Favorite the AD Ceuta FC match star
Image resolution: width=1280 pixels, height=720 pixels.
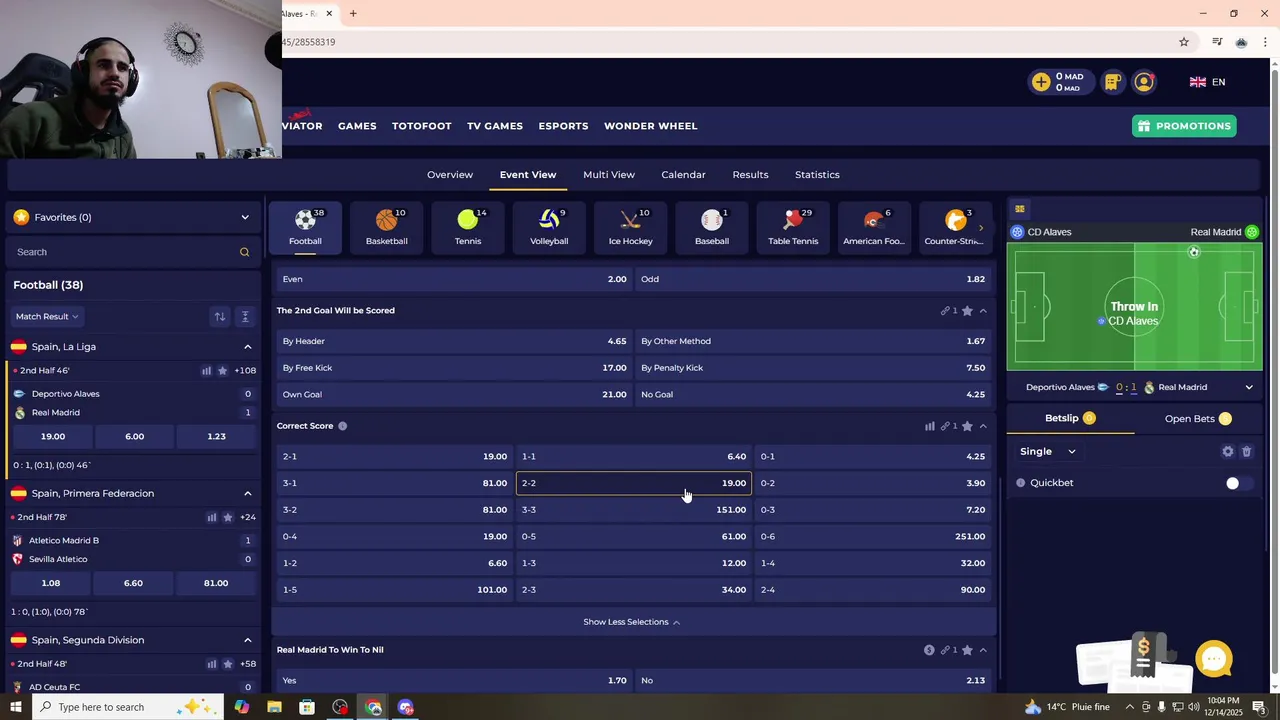pyautogui.click(x=228, y=664)
